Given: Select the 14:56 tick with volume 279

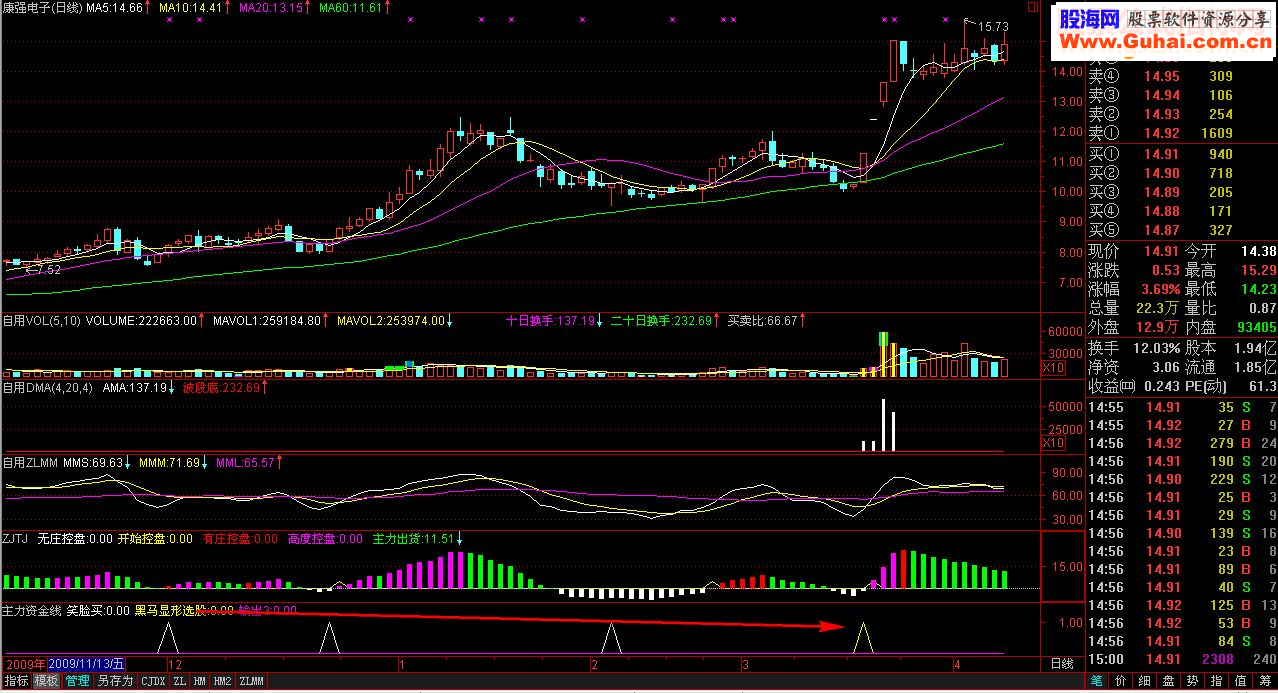Looking at the screenshot, I should click(1182, 443).
